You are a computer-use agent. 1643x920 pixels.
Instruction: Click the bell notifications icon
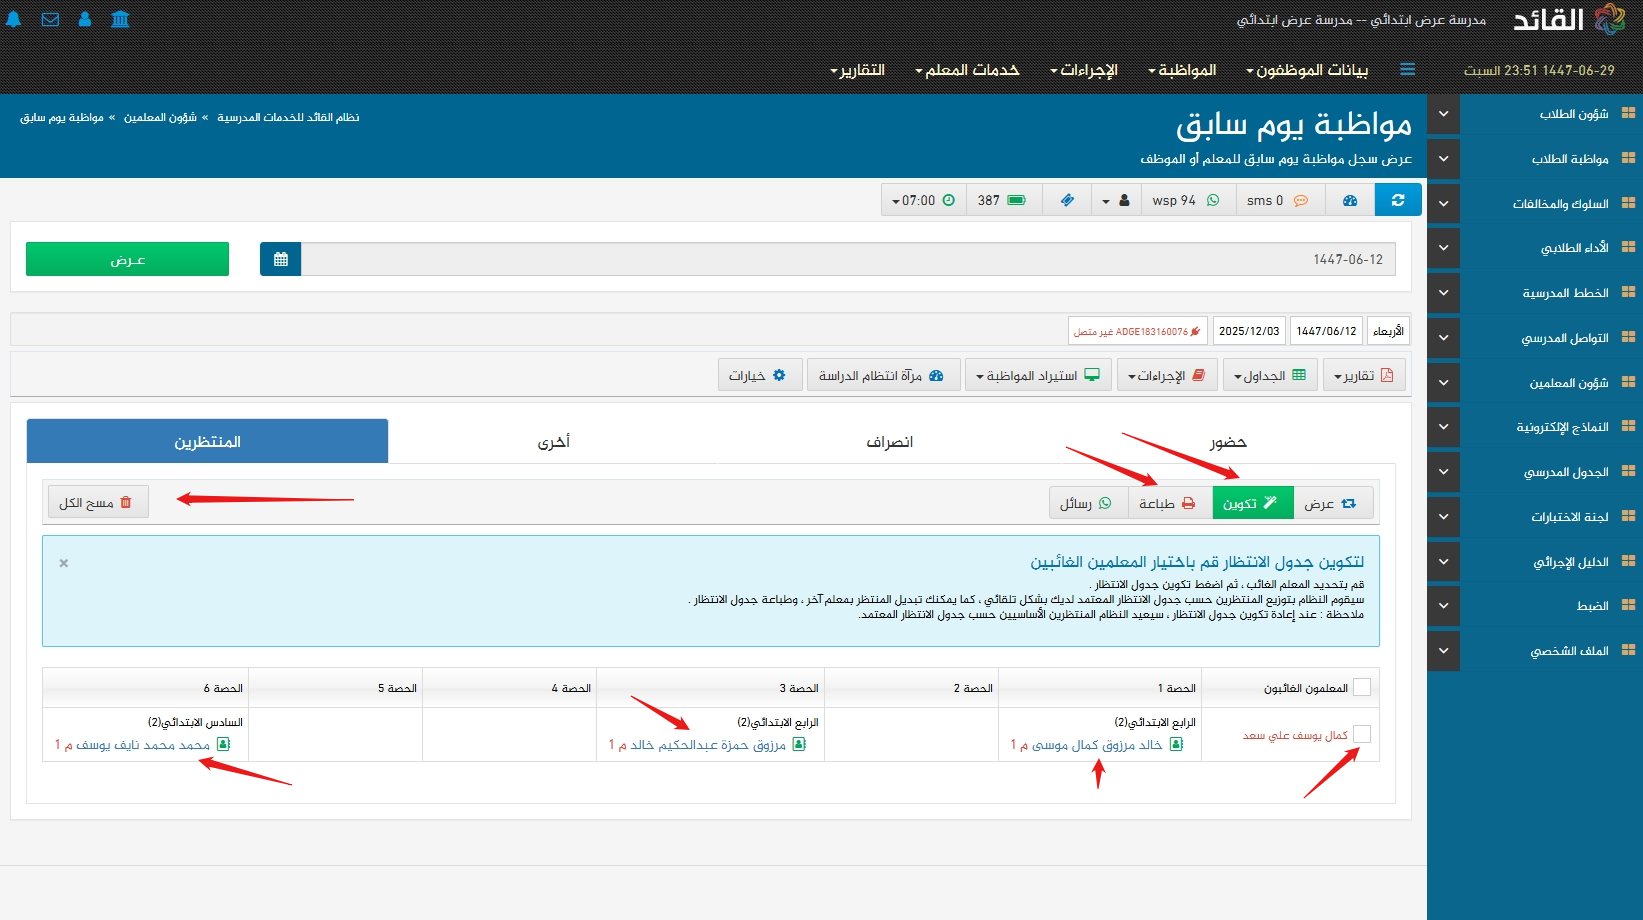14,19
